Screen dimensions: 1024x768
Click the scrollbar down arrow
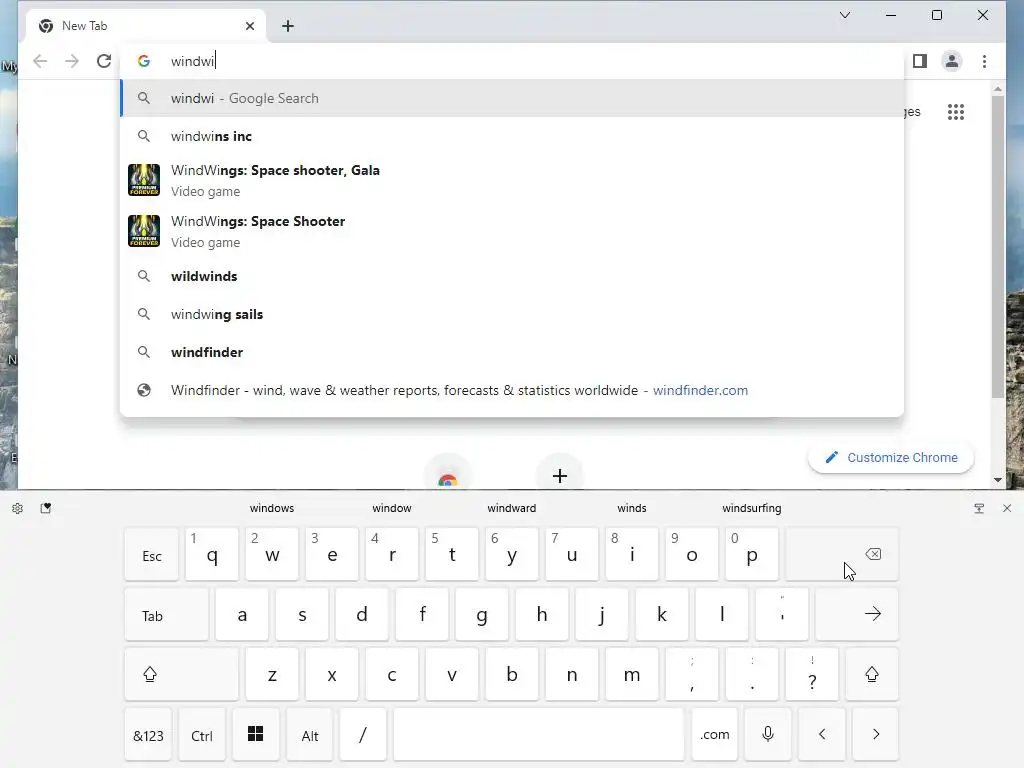(x=997, y=480)
